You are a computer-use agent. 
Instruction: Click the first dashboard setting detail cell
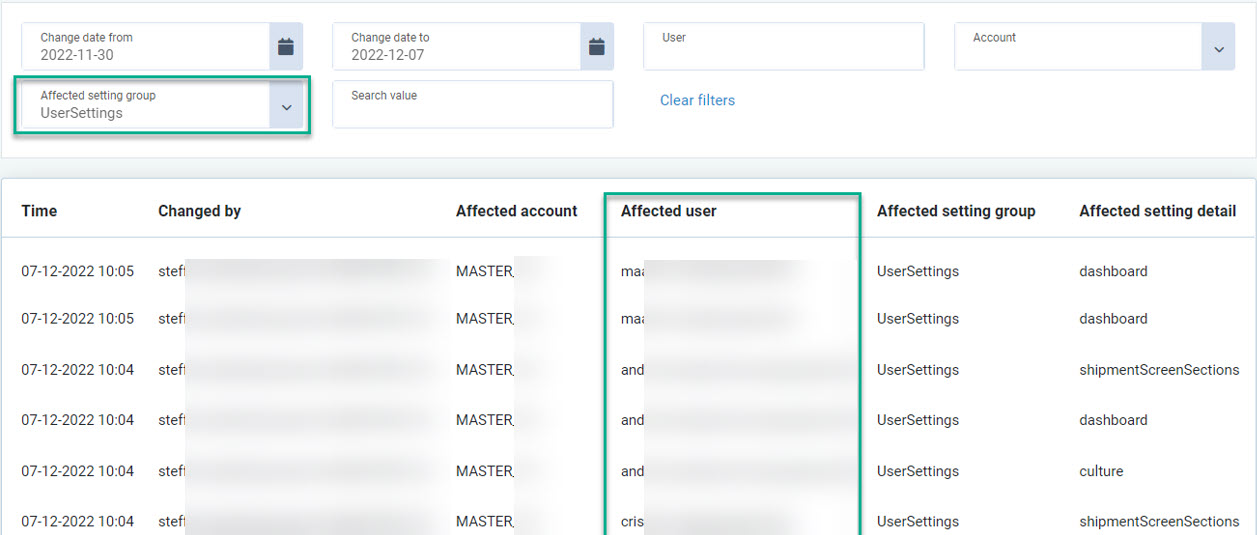pos(1113,271)
